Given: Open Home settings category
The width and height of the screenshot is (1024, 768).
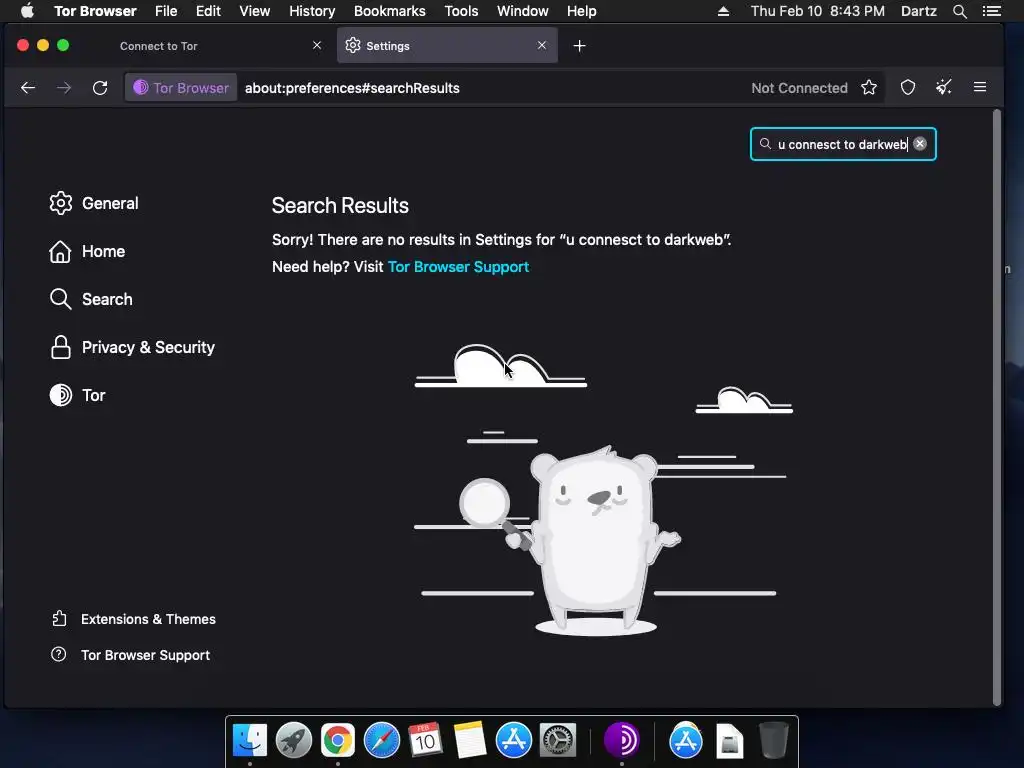Looking at the screenshot, I should [88, 251].
